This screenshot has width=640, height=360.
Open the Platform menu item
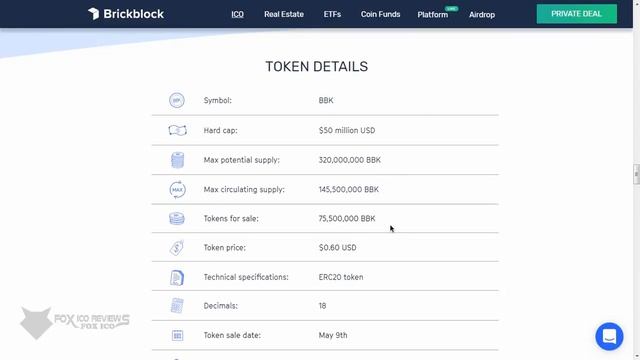pyautogui.click(x=432, y=15)
